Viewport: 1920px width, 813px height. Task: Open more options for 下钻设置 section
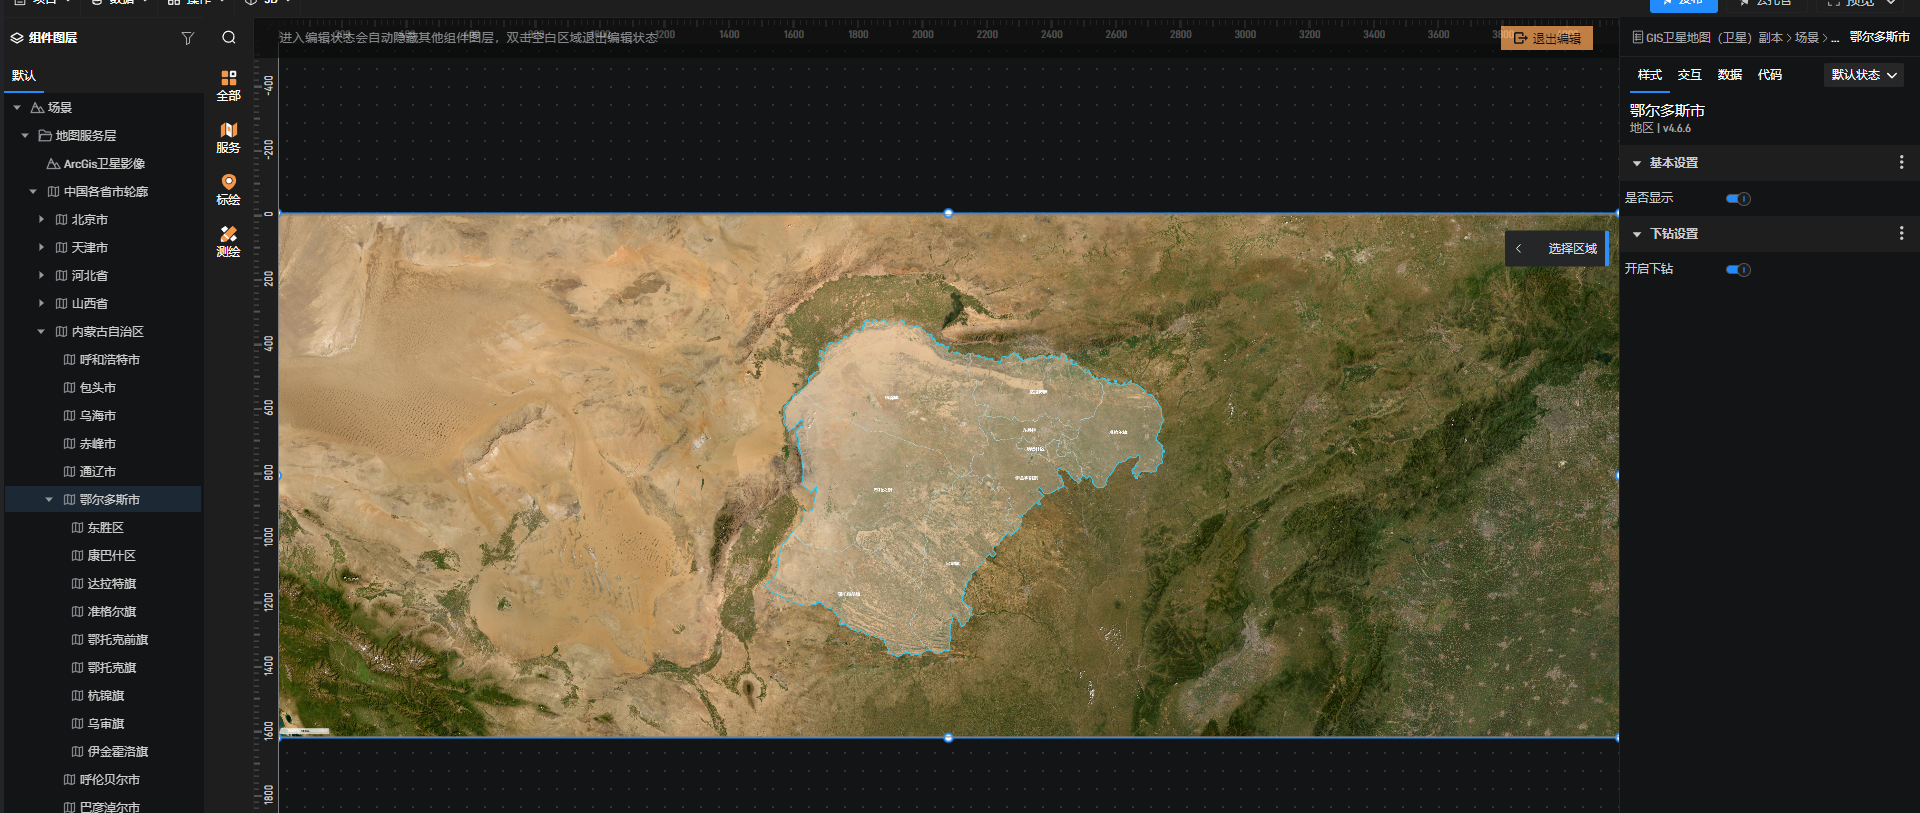pos(1901,233)
